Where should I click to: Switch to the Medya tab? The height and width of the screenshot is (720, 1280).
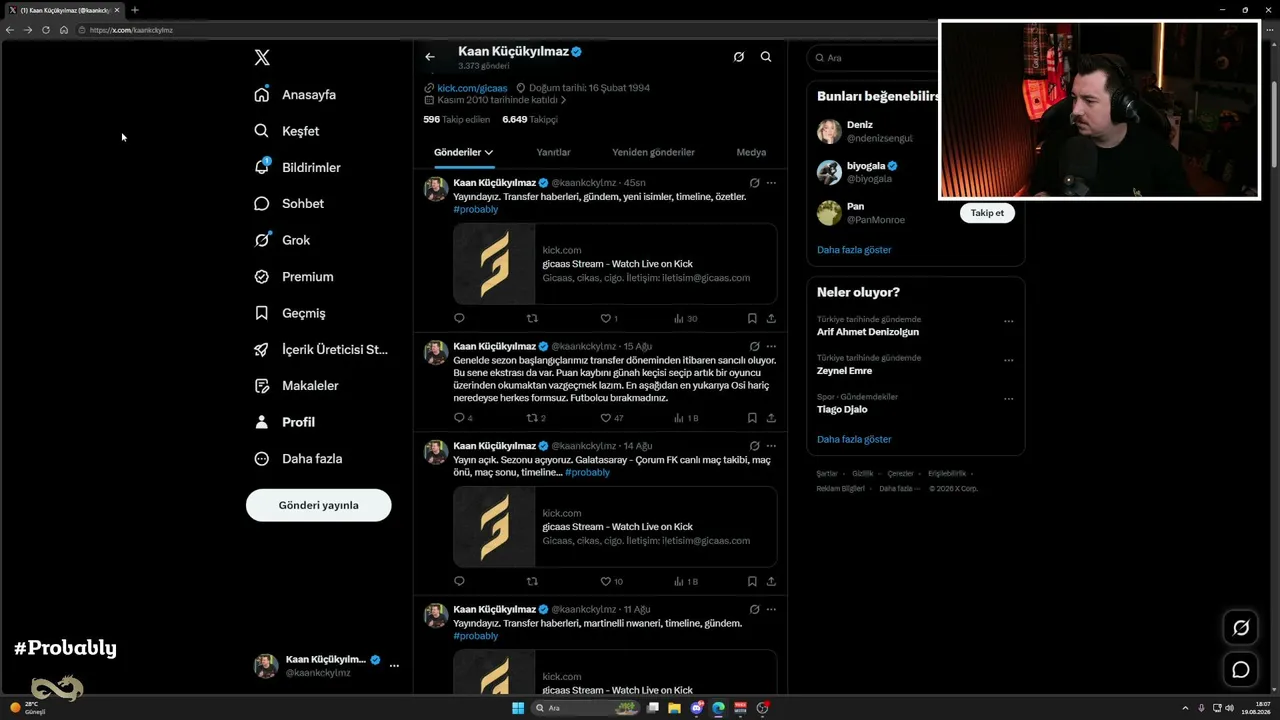tap(751, 152)
